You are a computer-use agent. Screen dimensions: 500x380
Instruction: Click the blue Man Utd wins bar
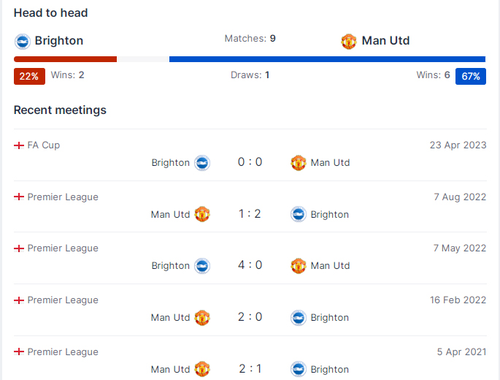[x=327, y=59]
